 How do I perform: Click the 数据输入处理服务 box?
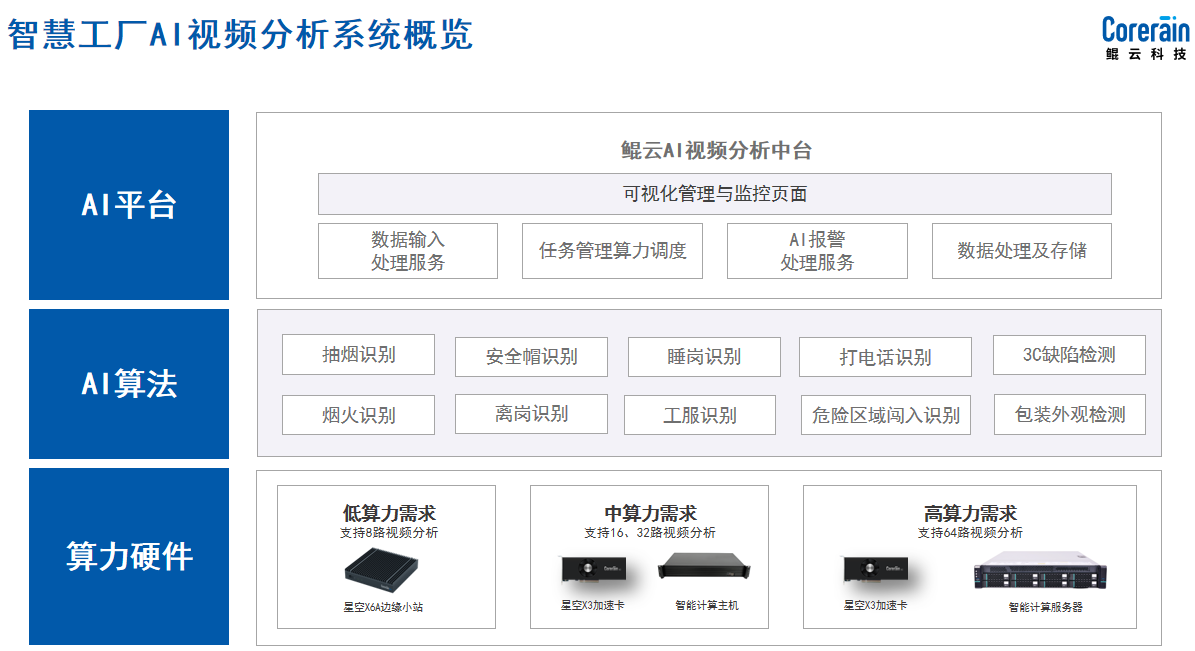(x=407, y=251)
